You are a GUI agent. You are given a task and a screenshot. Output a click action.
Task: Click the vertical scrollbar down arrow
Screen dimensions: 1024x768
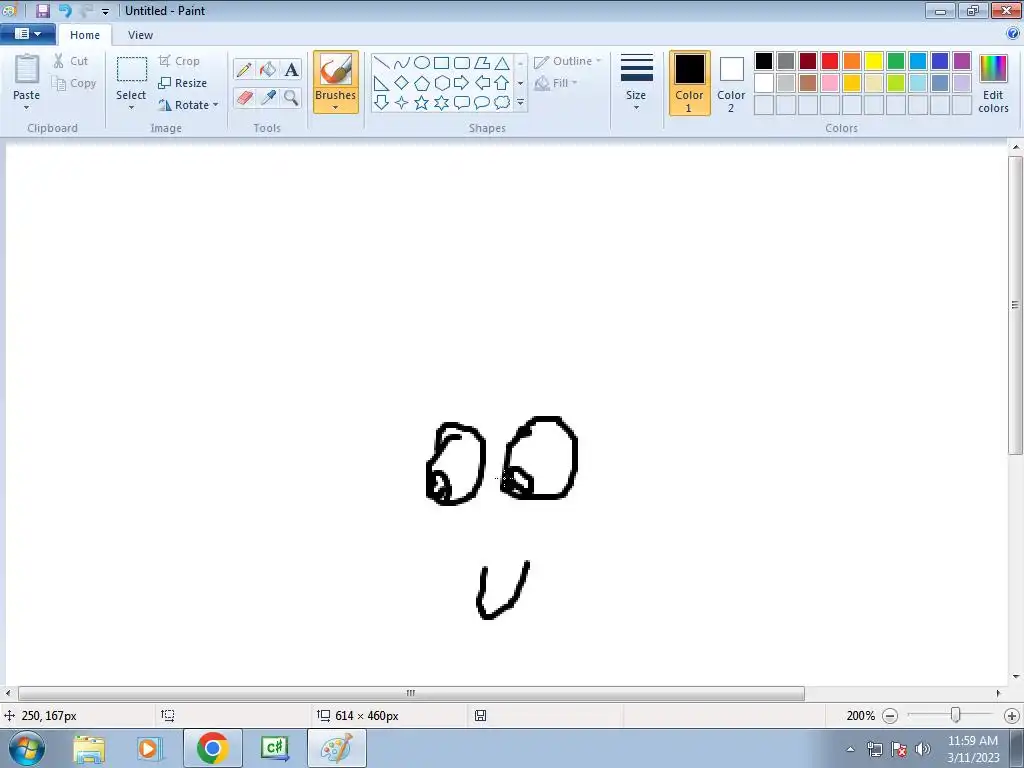(1016, 677)
